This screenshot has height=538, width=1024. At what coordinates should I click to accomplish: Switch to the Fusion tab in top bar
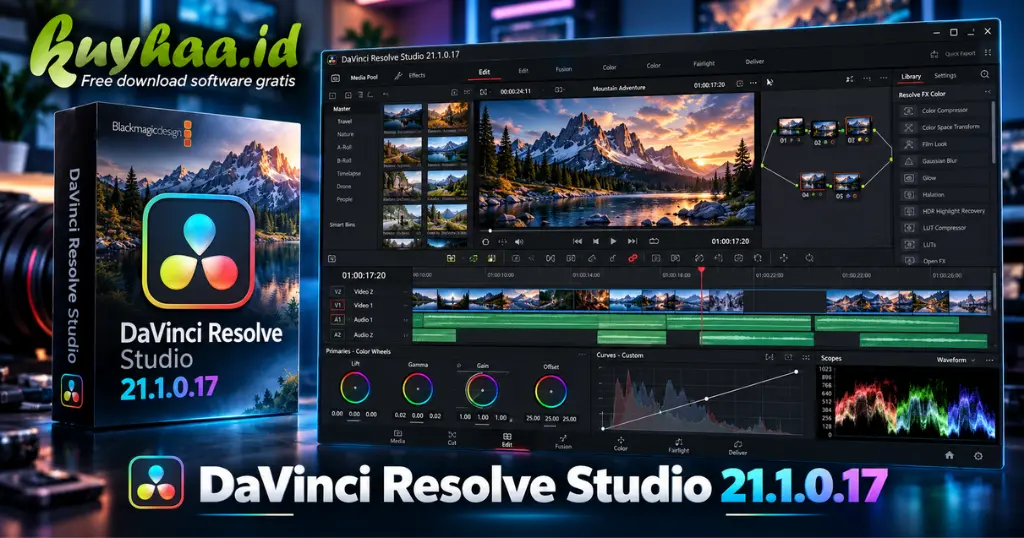pos(564,69)
